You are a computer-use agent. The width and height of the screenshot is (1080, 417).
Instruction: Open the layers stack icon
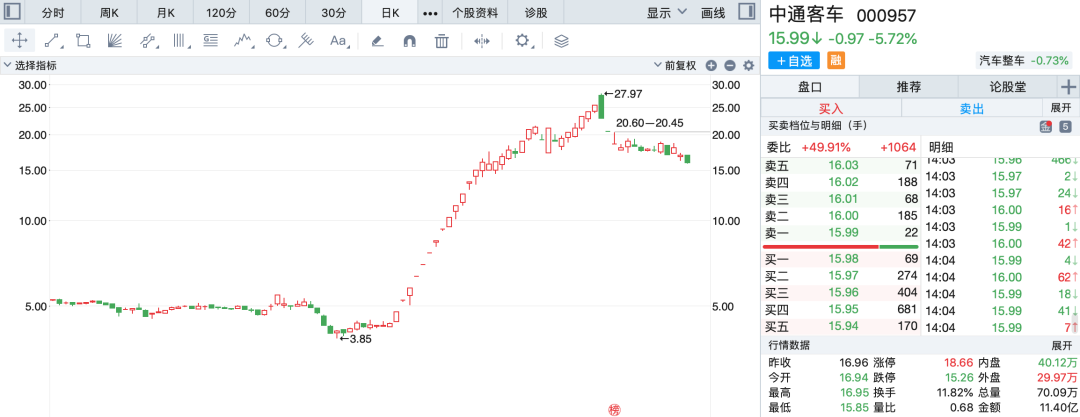click(x=561, y=41)
